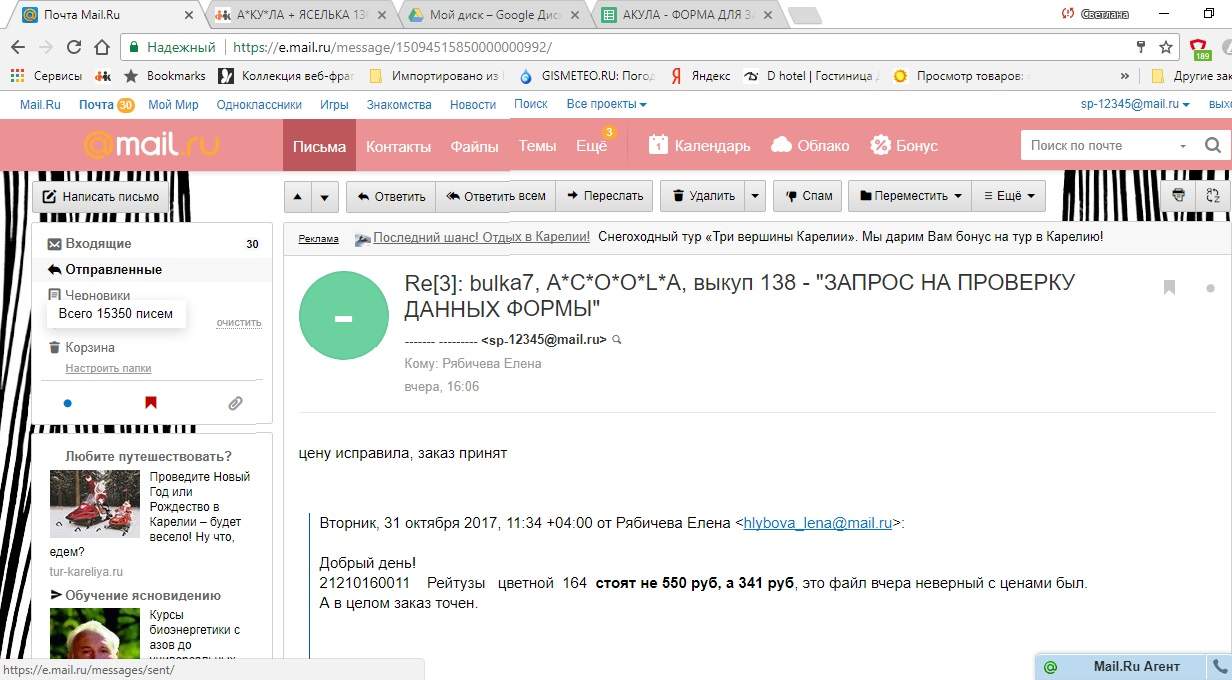Print this message via the printer icon
This screenshot has width=1232, height=680.
click(1179, 196)
